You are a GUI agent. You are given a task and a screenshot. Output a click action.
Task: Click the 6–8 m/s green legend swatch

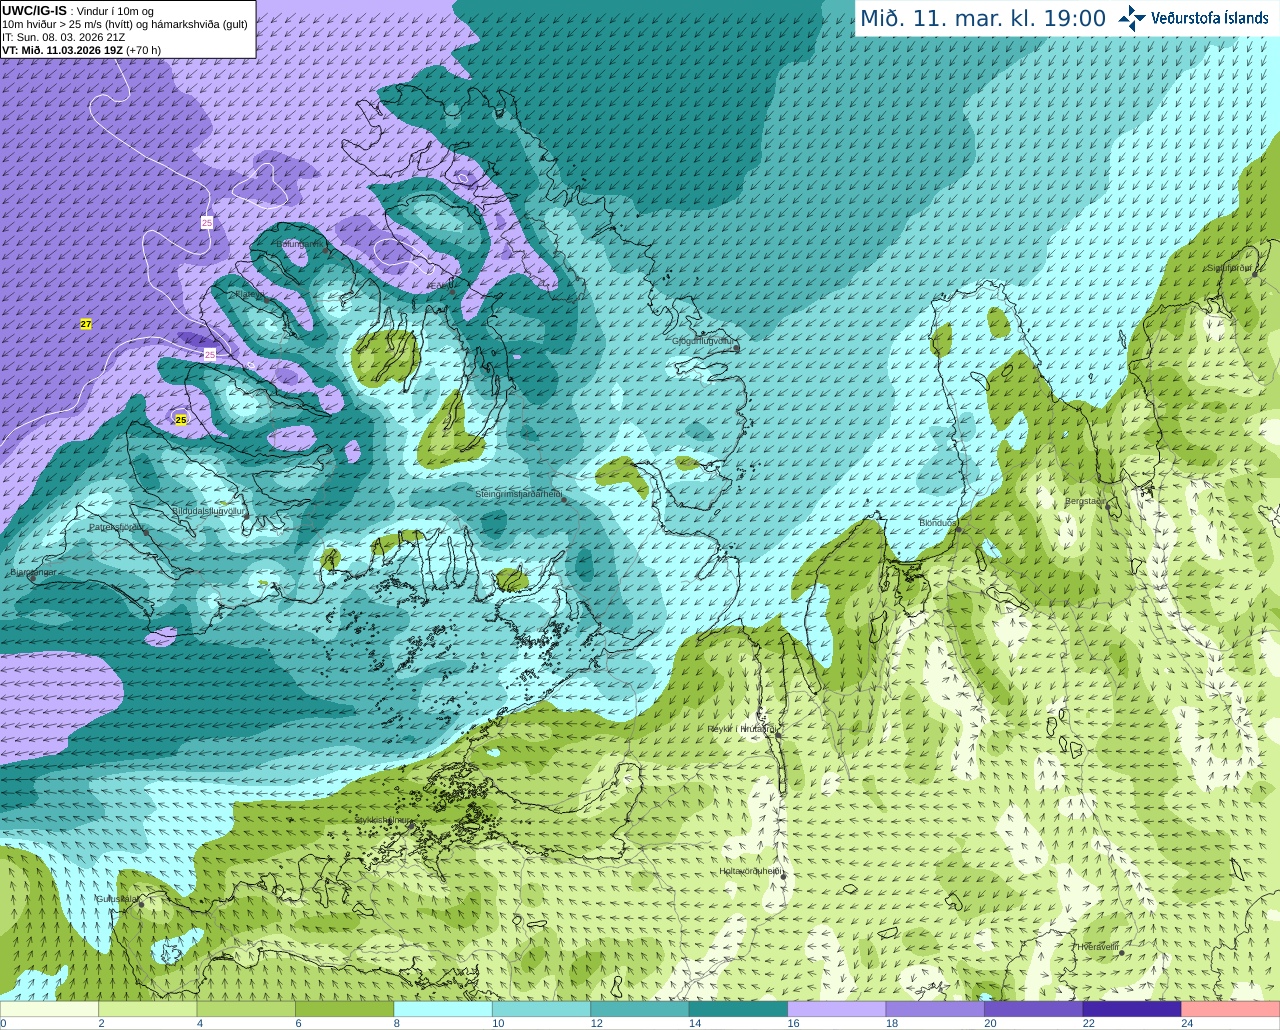coord(345,1009)
